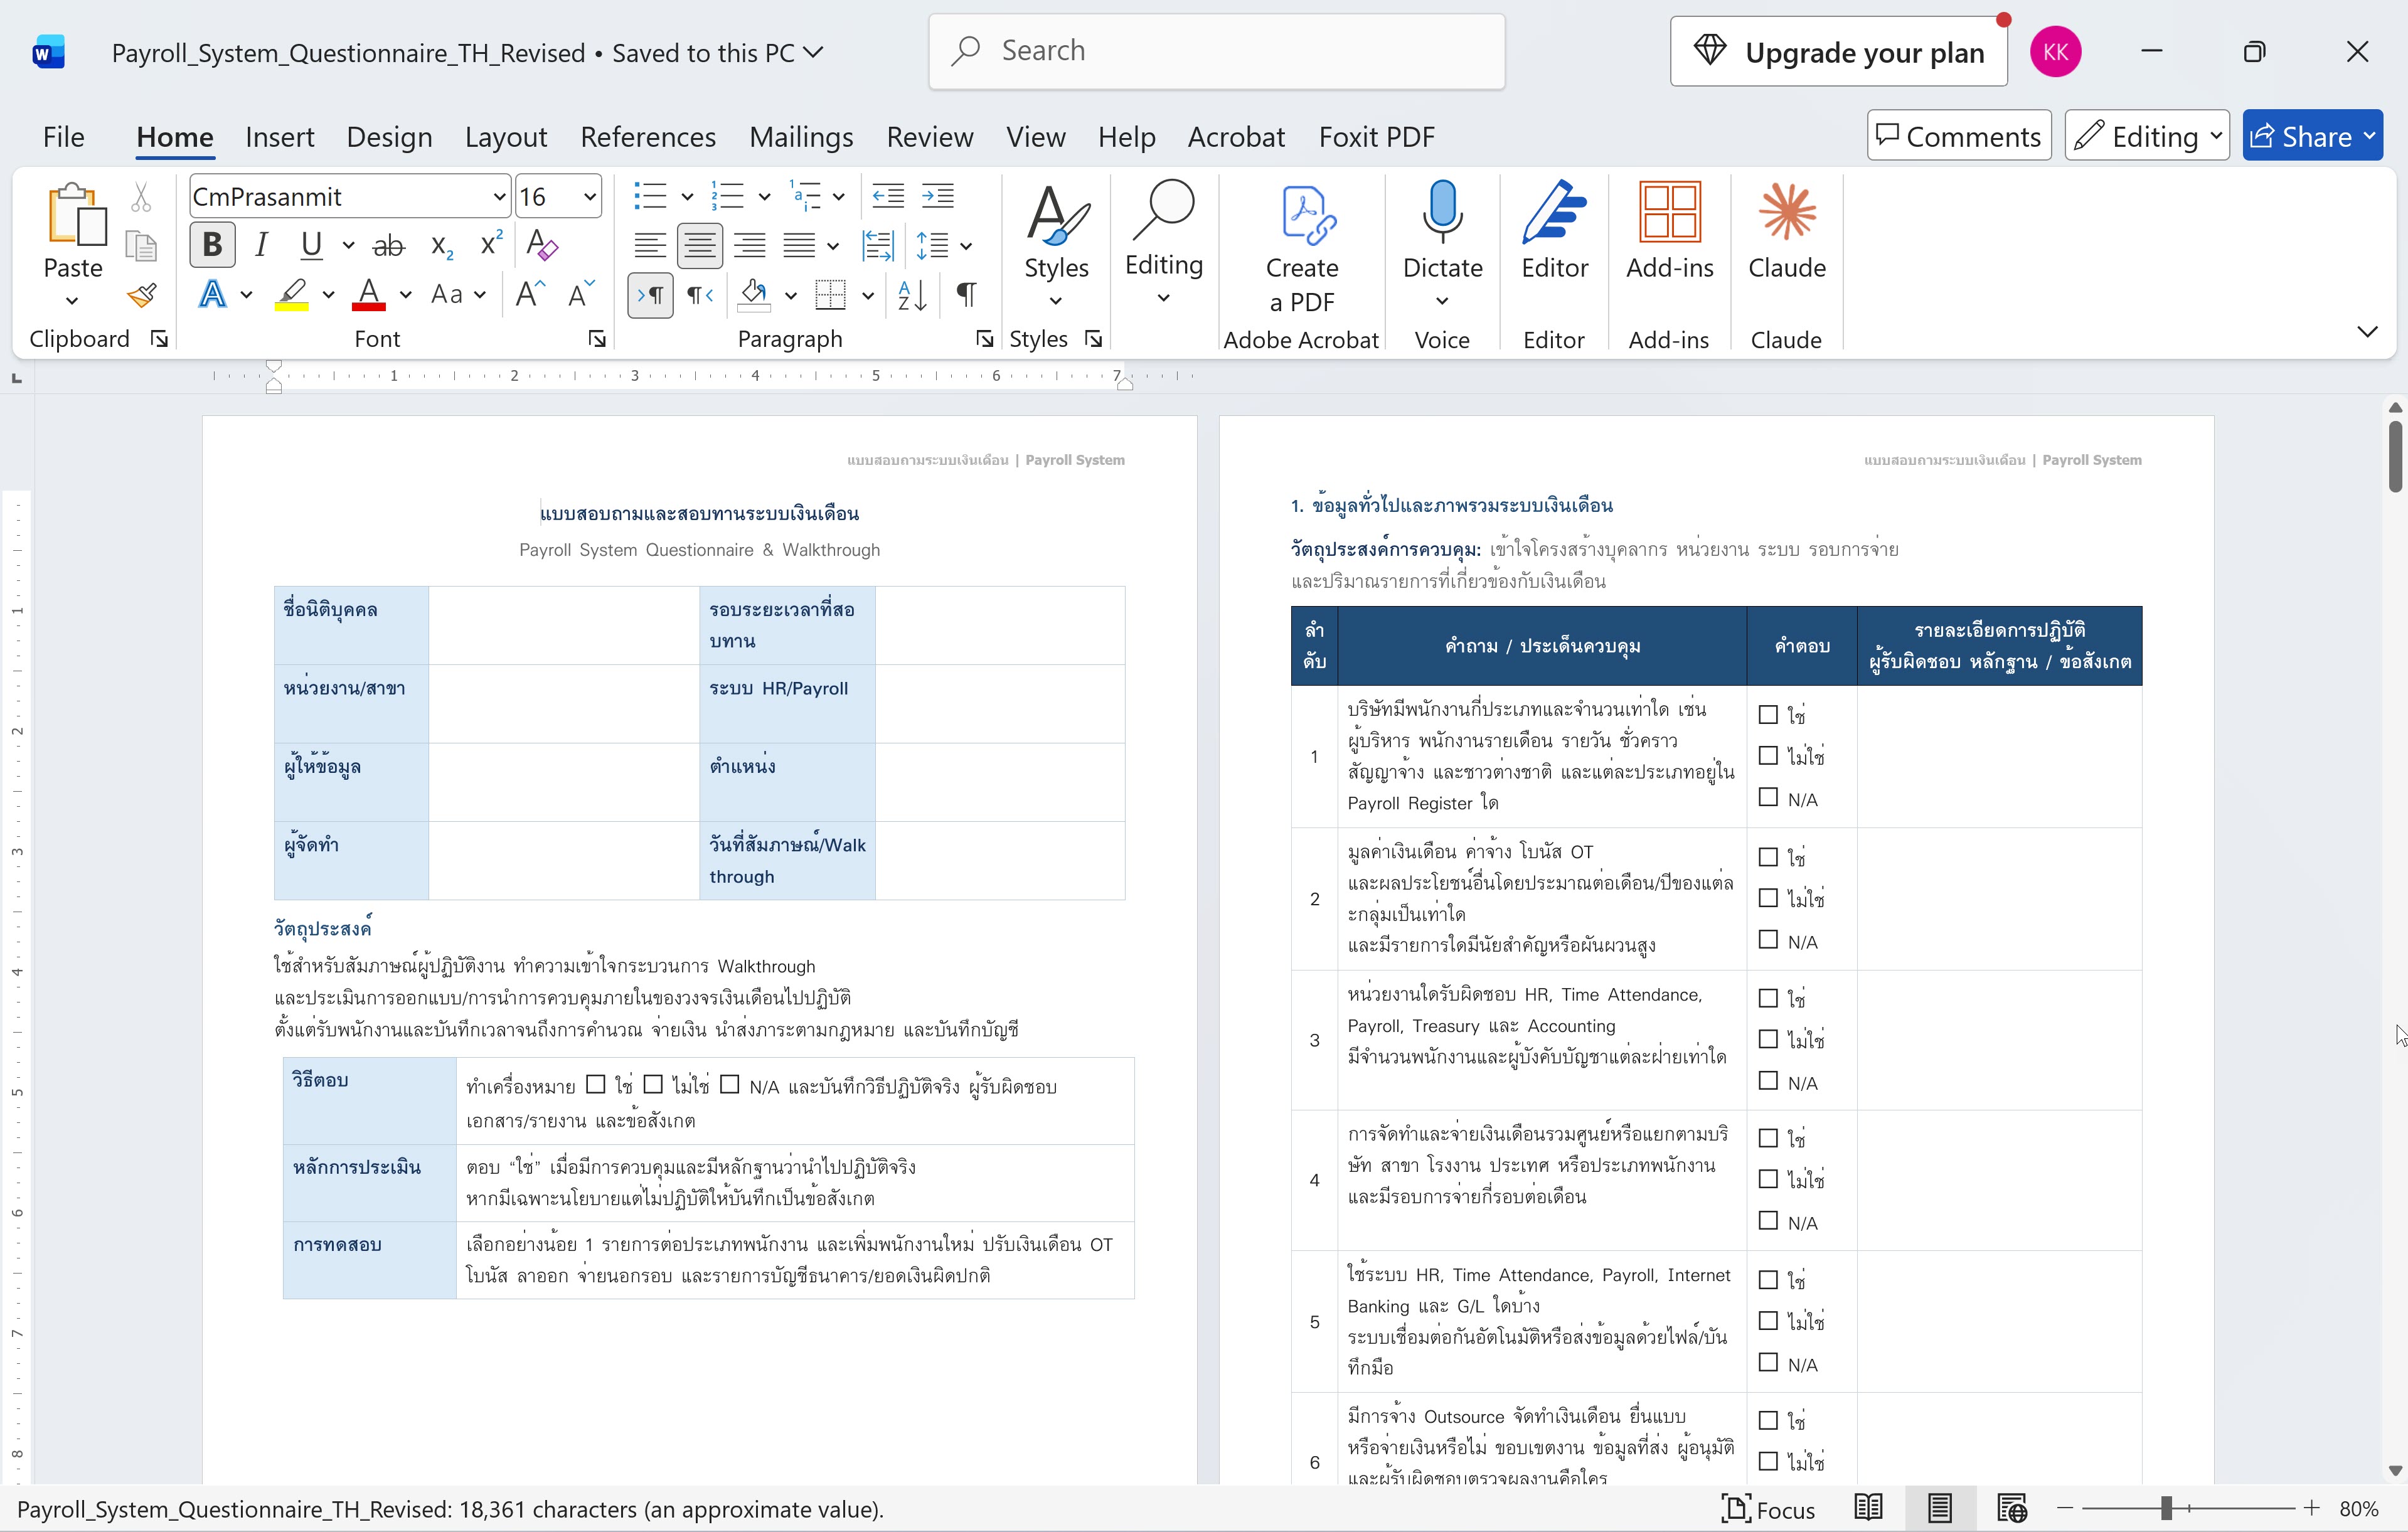Select the Format Painter brush

141,295
